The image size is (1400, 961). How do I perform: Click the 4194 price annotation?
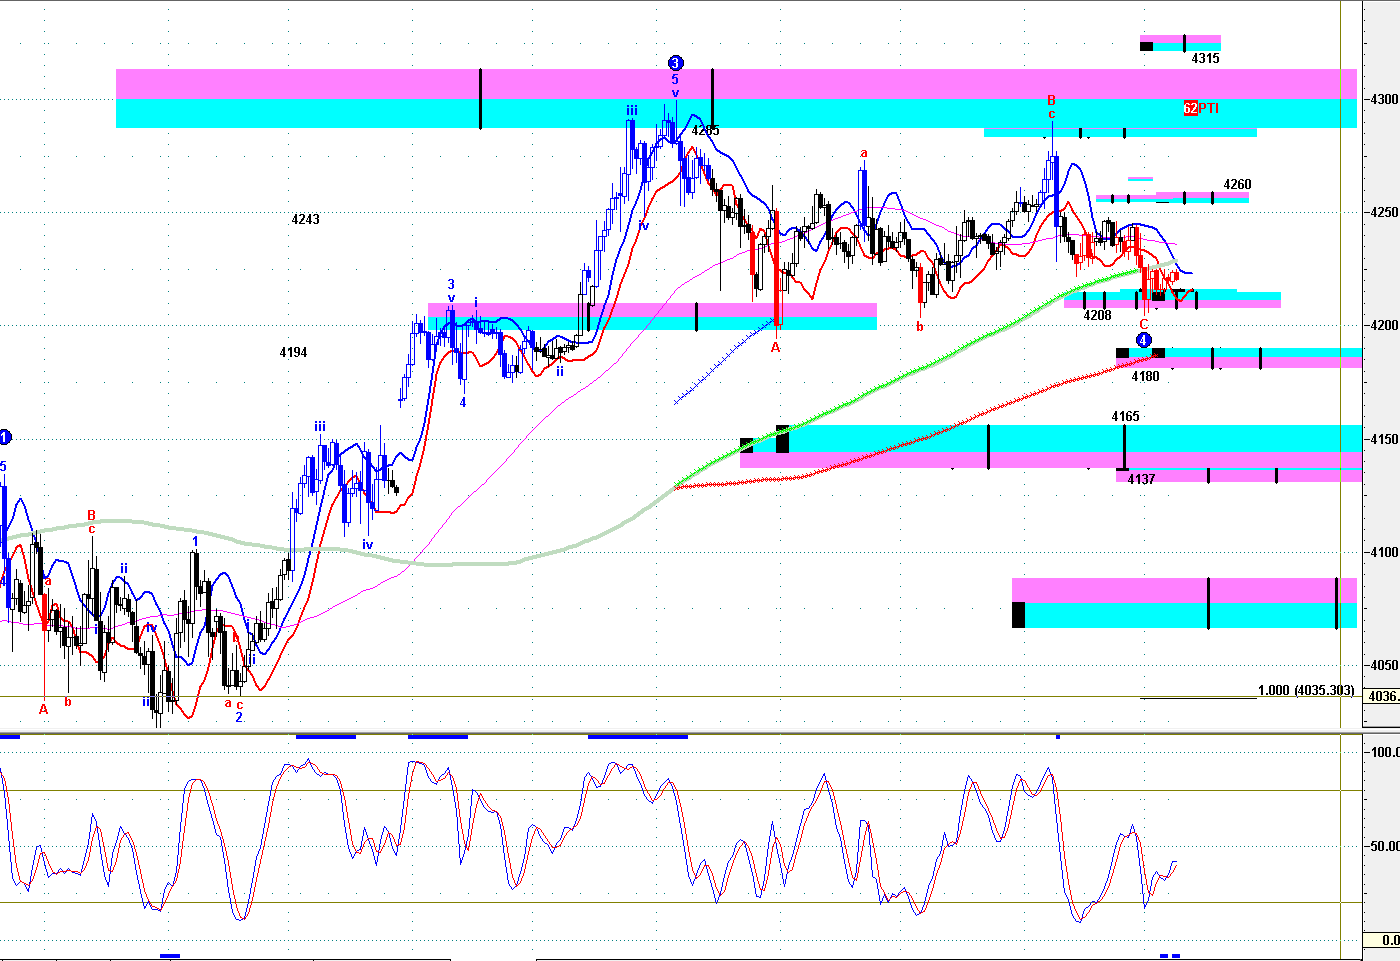pos(294,353)
